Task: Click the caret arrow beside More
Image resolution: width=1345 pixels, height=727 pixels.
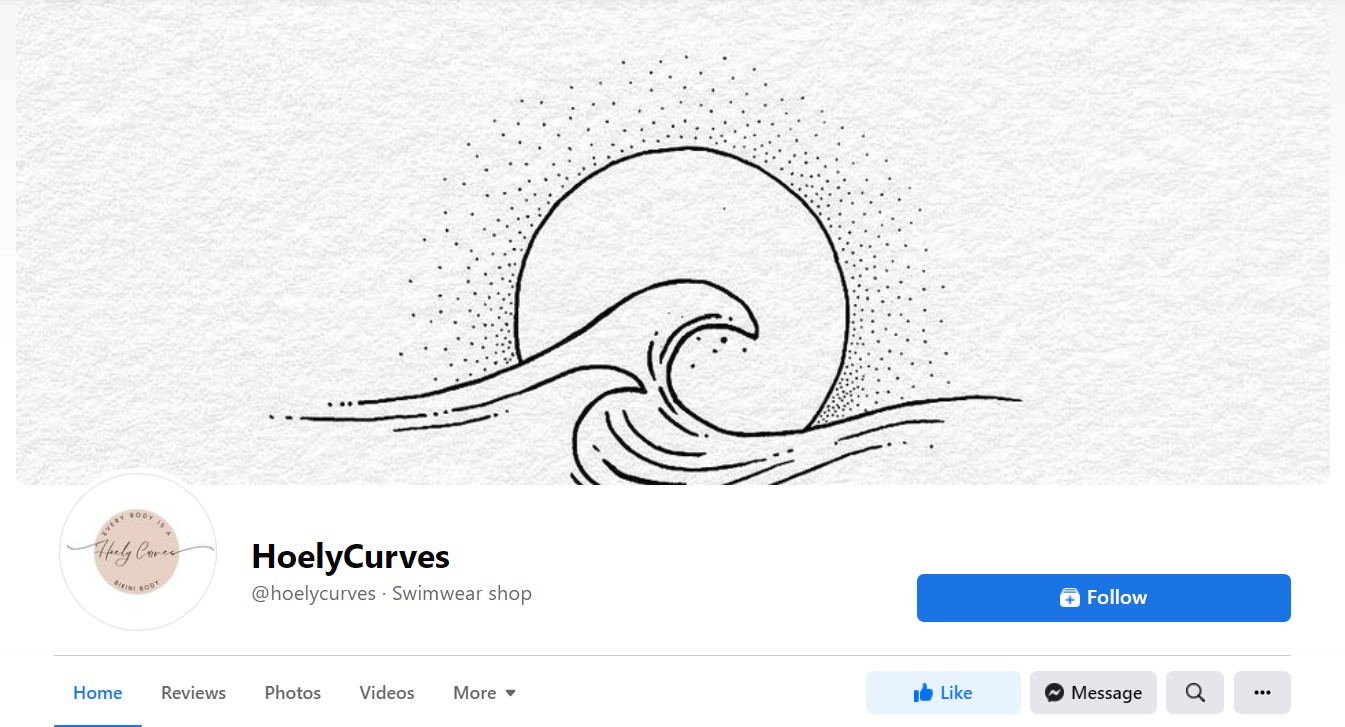Action: click(x=510, y=693)
